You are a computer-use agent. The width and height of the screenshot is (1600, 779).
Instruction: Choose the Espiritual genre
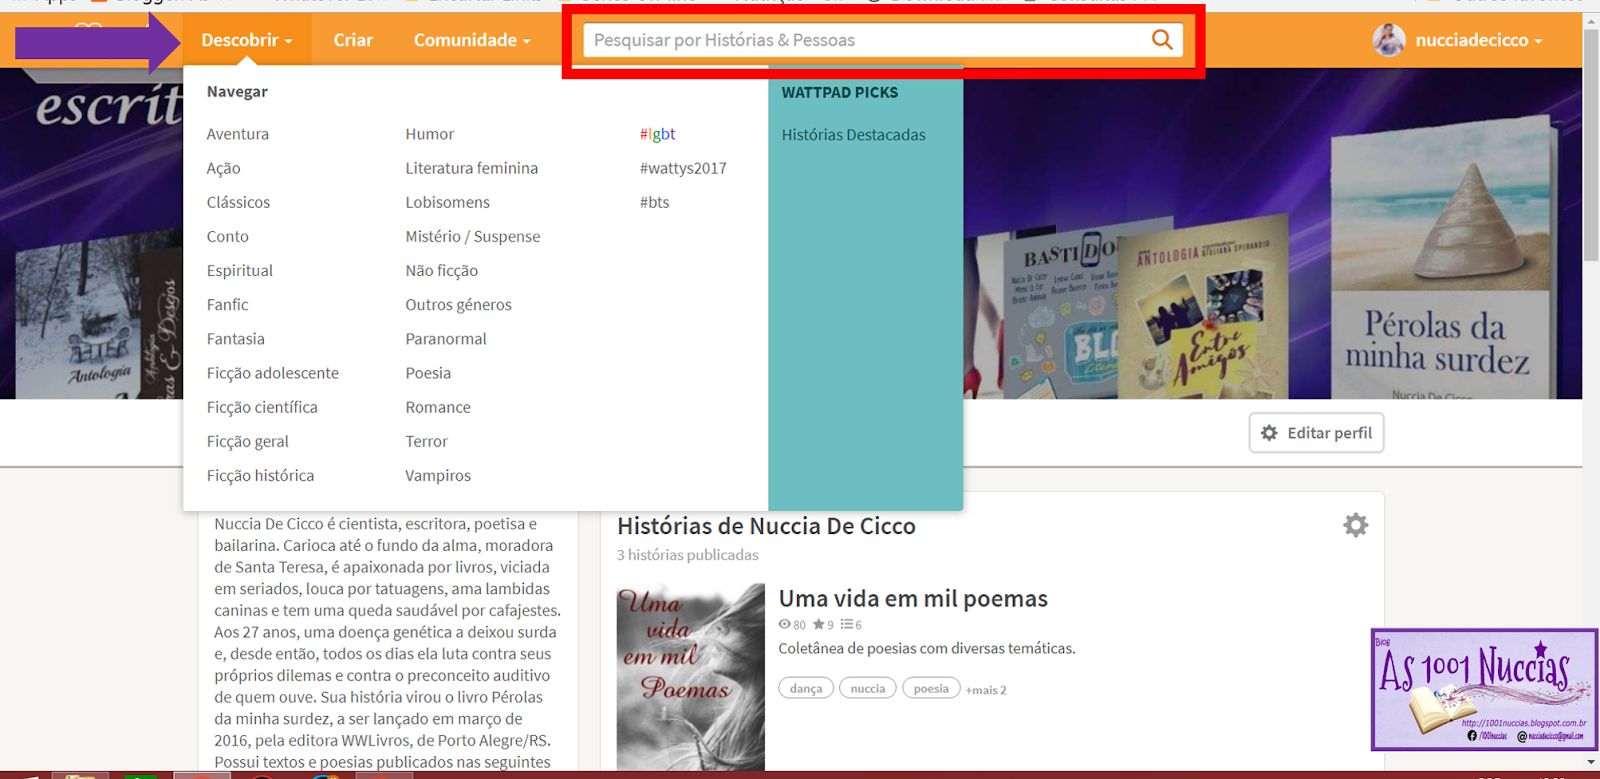click(x=239, y=270)
